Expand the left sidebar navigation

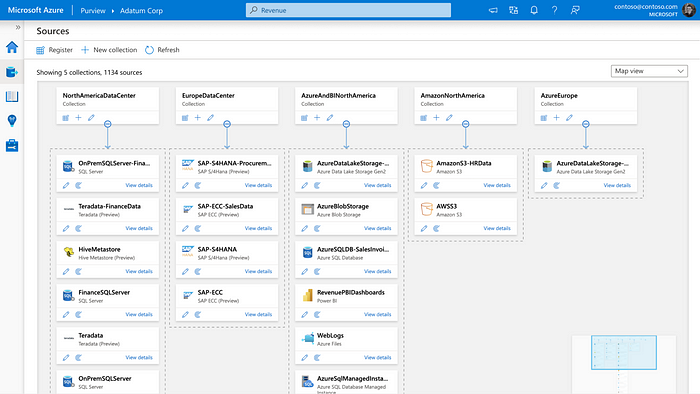tap(18, 27)
